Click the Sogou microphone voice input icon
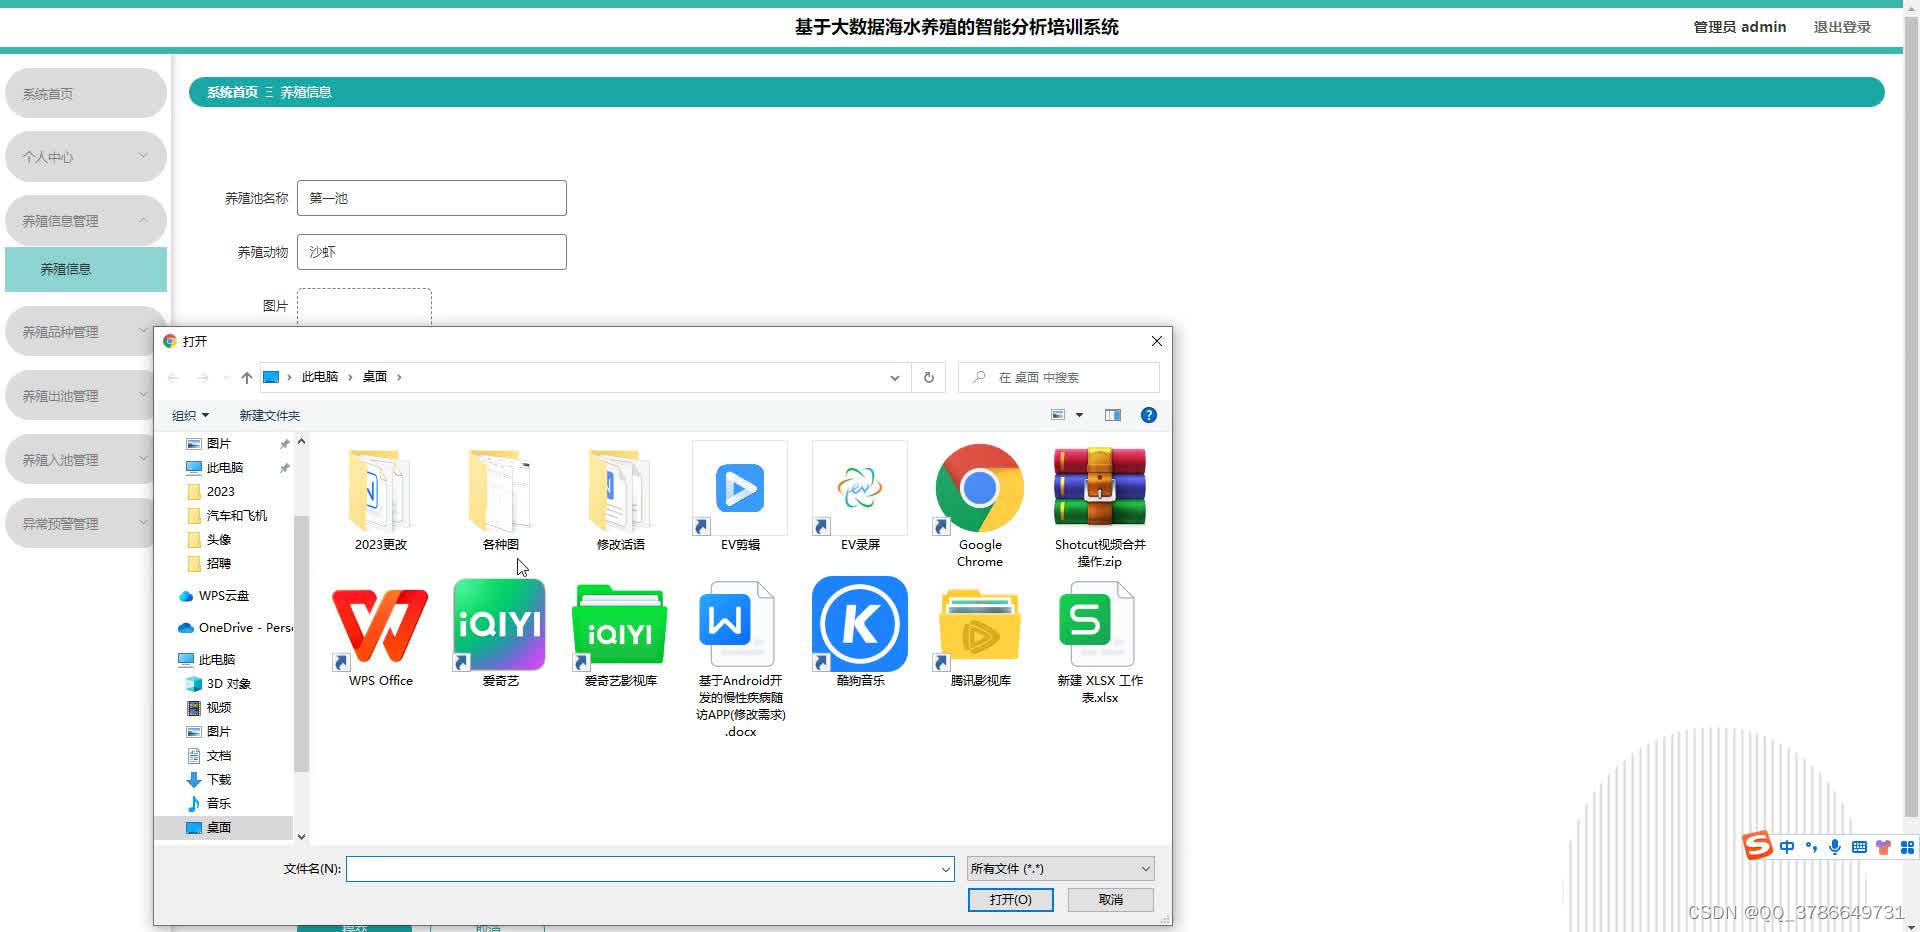The width and height of the screenshot is (1920, 932). tap(1835, 847)
